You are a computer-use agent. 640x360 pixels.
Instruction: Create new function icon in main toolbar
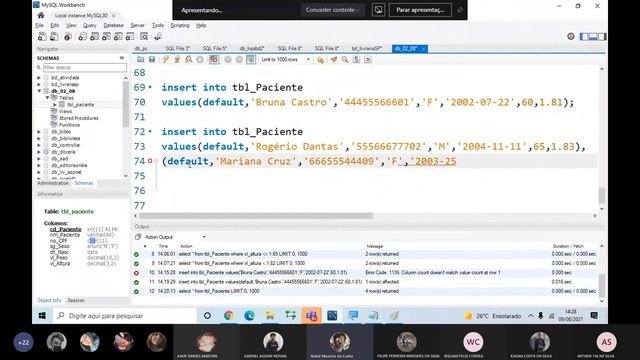130,37
